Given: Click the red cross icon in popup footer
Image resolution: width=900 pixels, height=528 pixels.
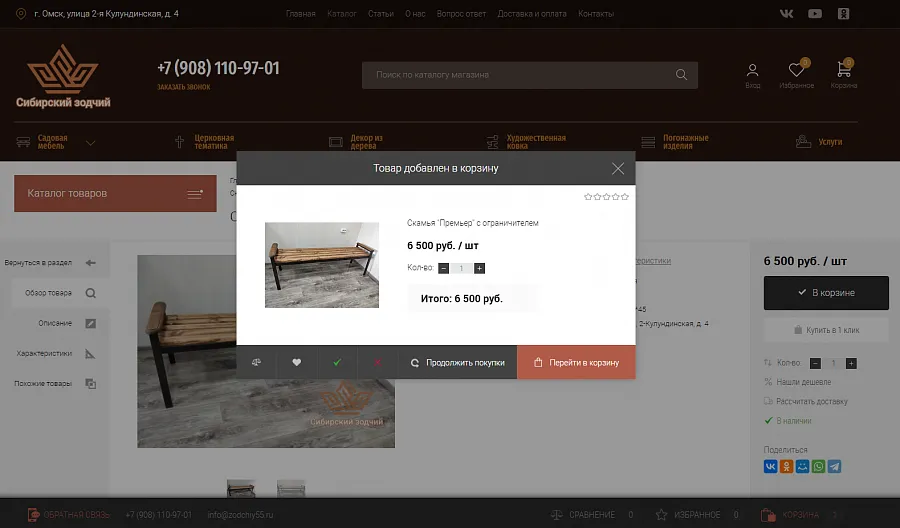Looking at the screenshot, I should point(377,362).
